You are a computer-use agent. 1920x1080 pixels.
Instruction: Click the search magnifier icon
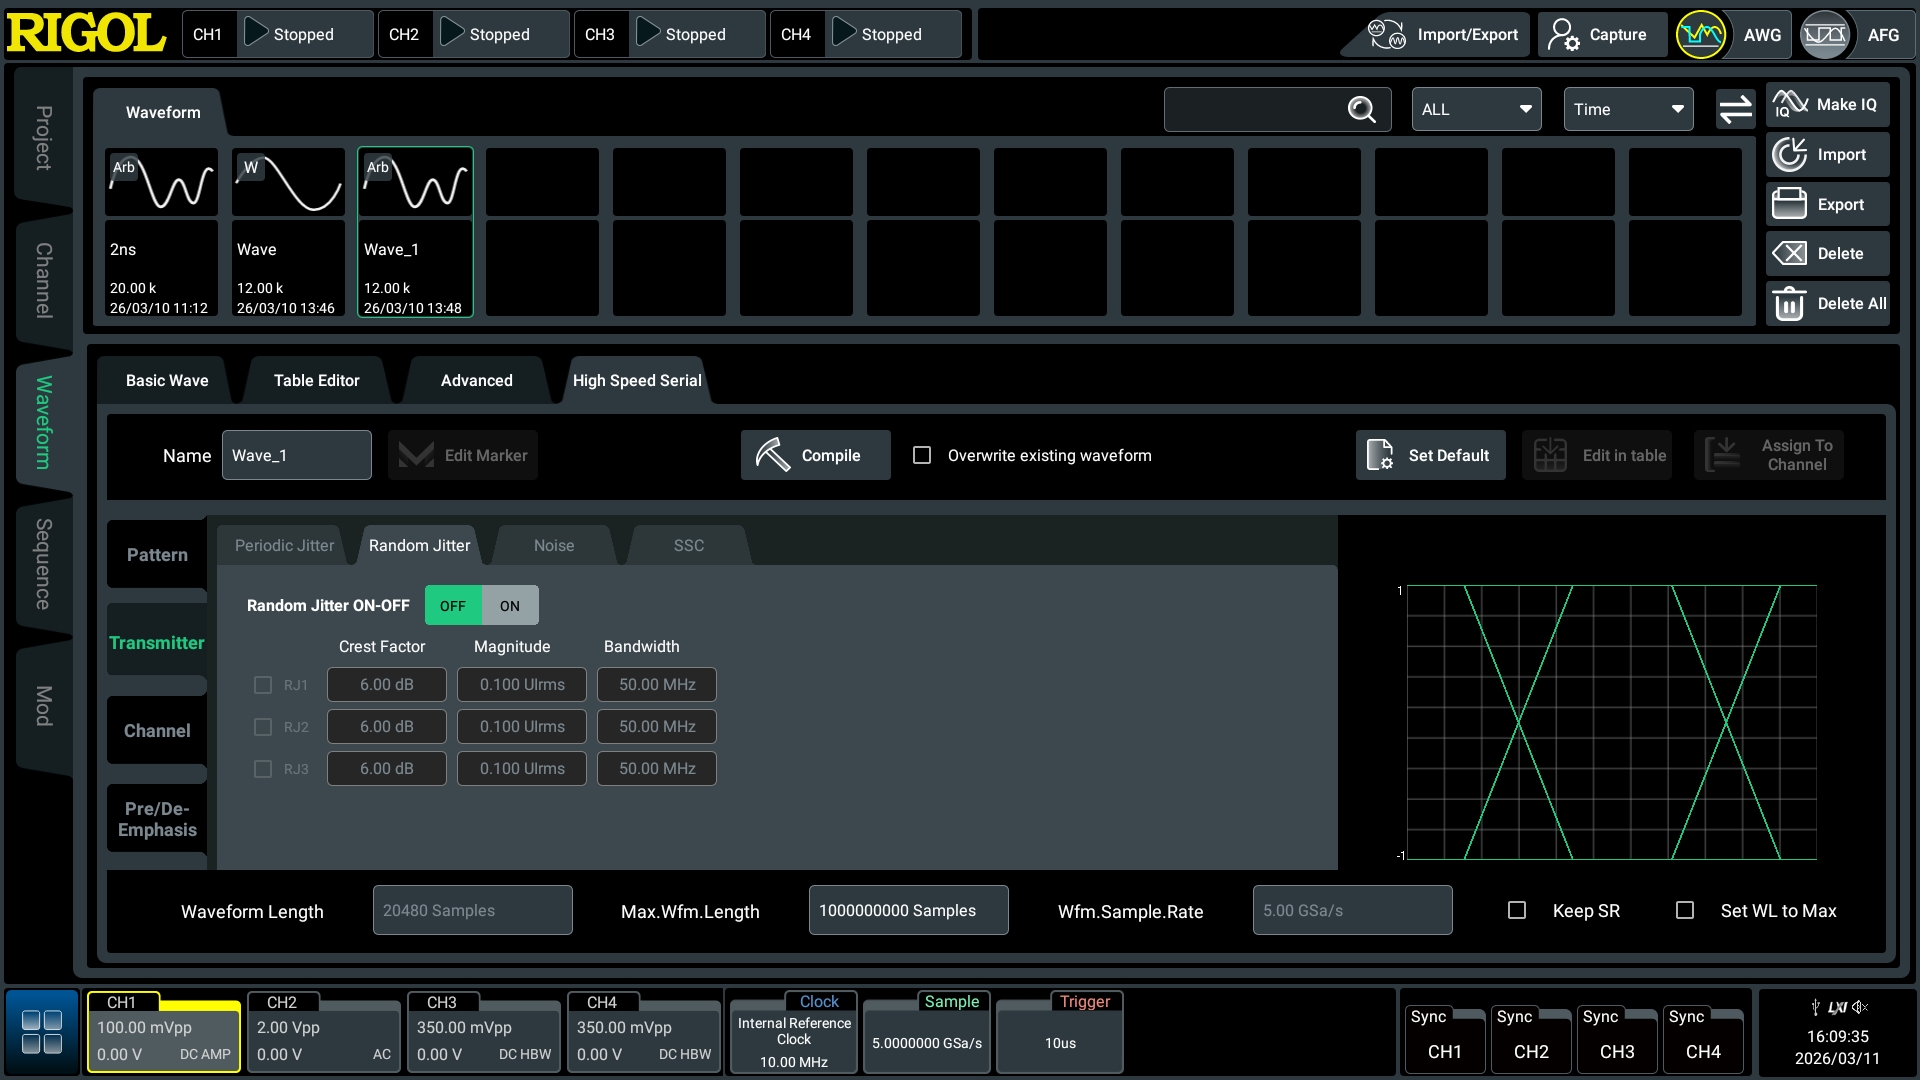click(1361, 110)
